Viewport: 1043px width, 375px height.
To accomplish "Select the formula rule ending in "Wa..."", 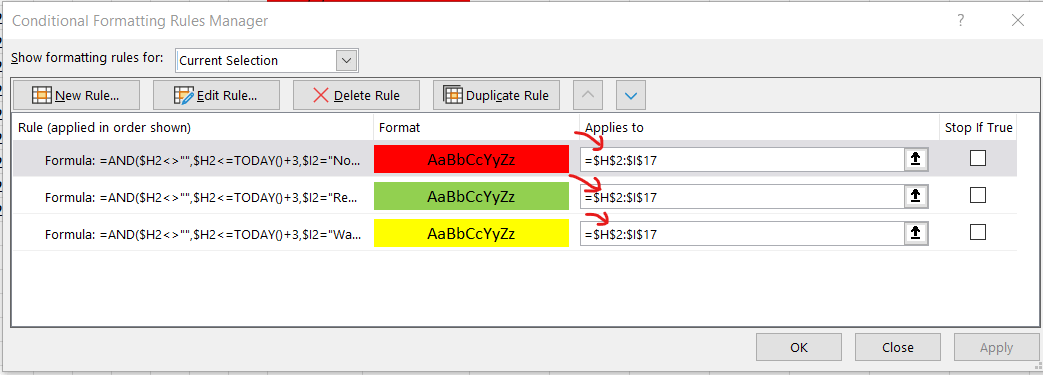I will [204, 235].
